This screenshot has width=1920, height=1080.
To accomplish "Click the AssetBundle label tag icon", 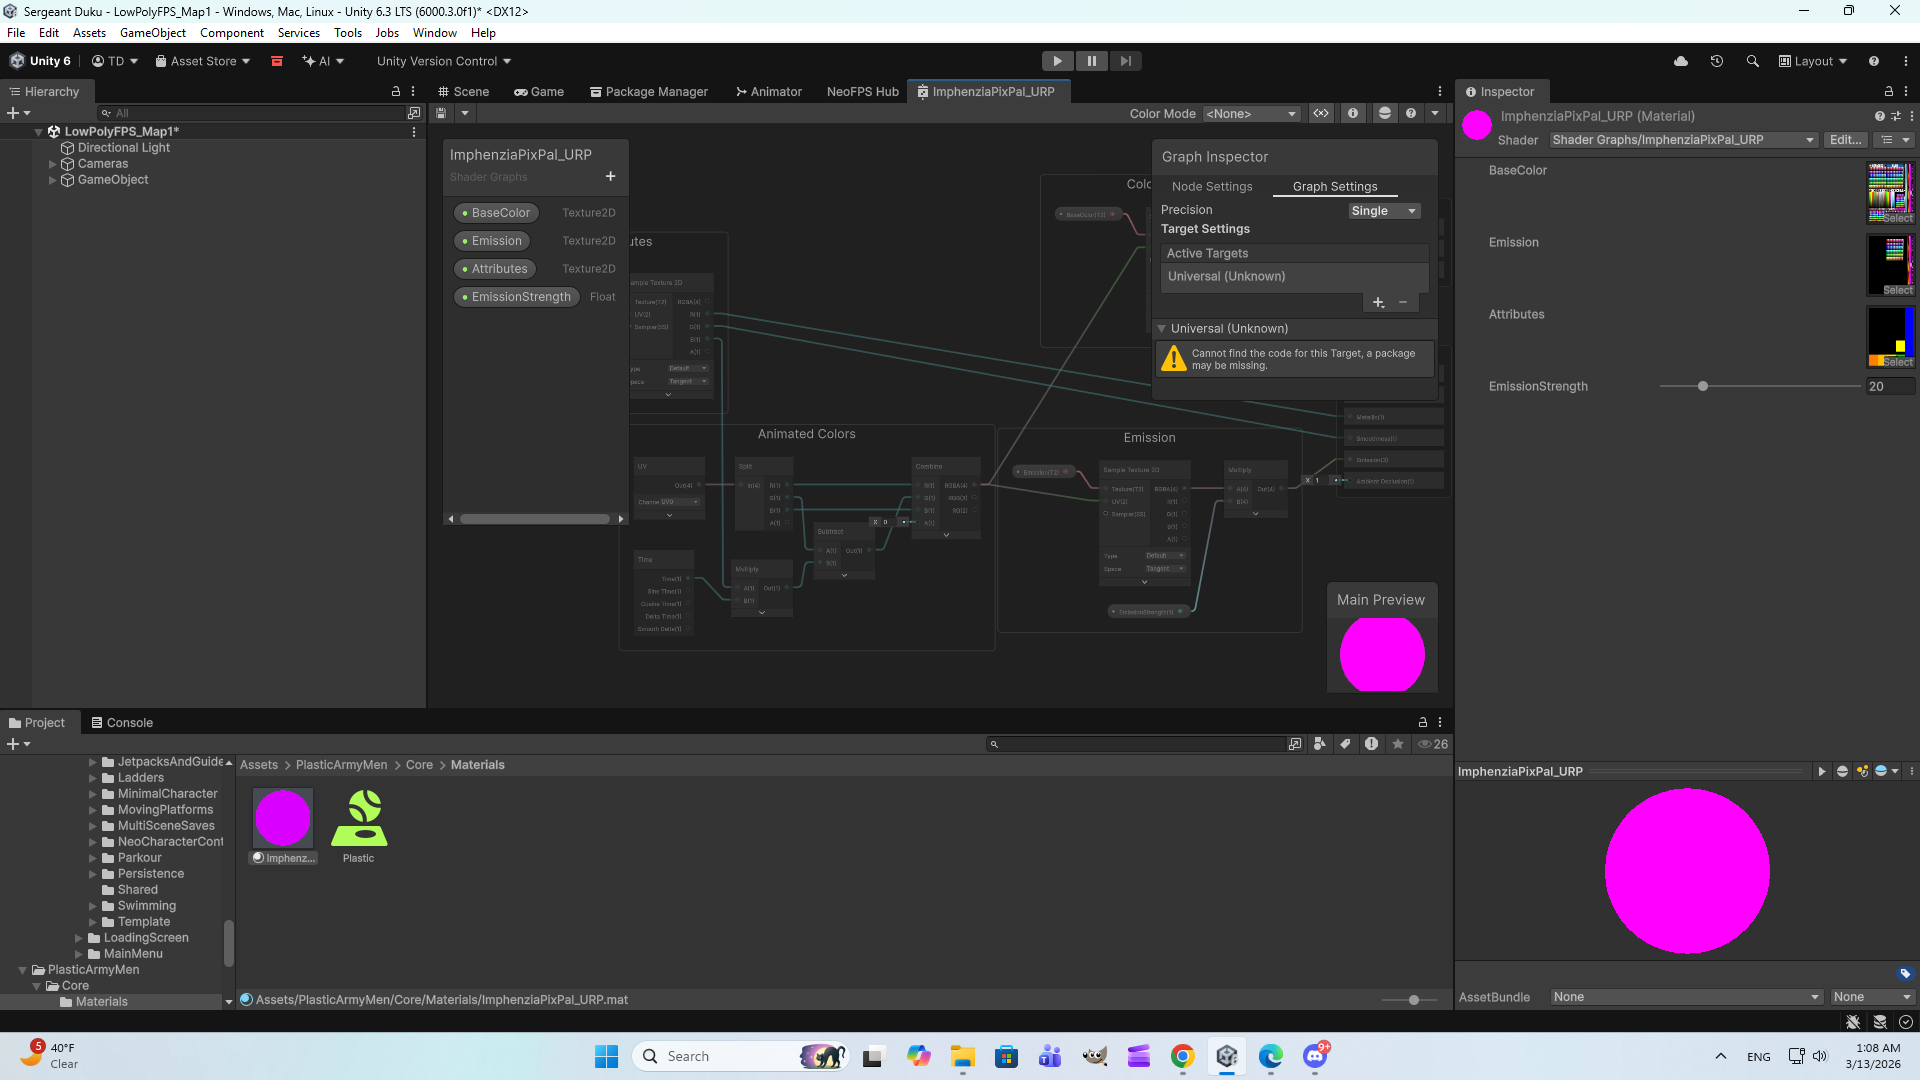I will pos(1905,973).
